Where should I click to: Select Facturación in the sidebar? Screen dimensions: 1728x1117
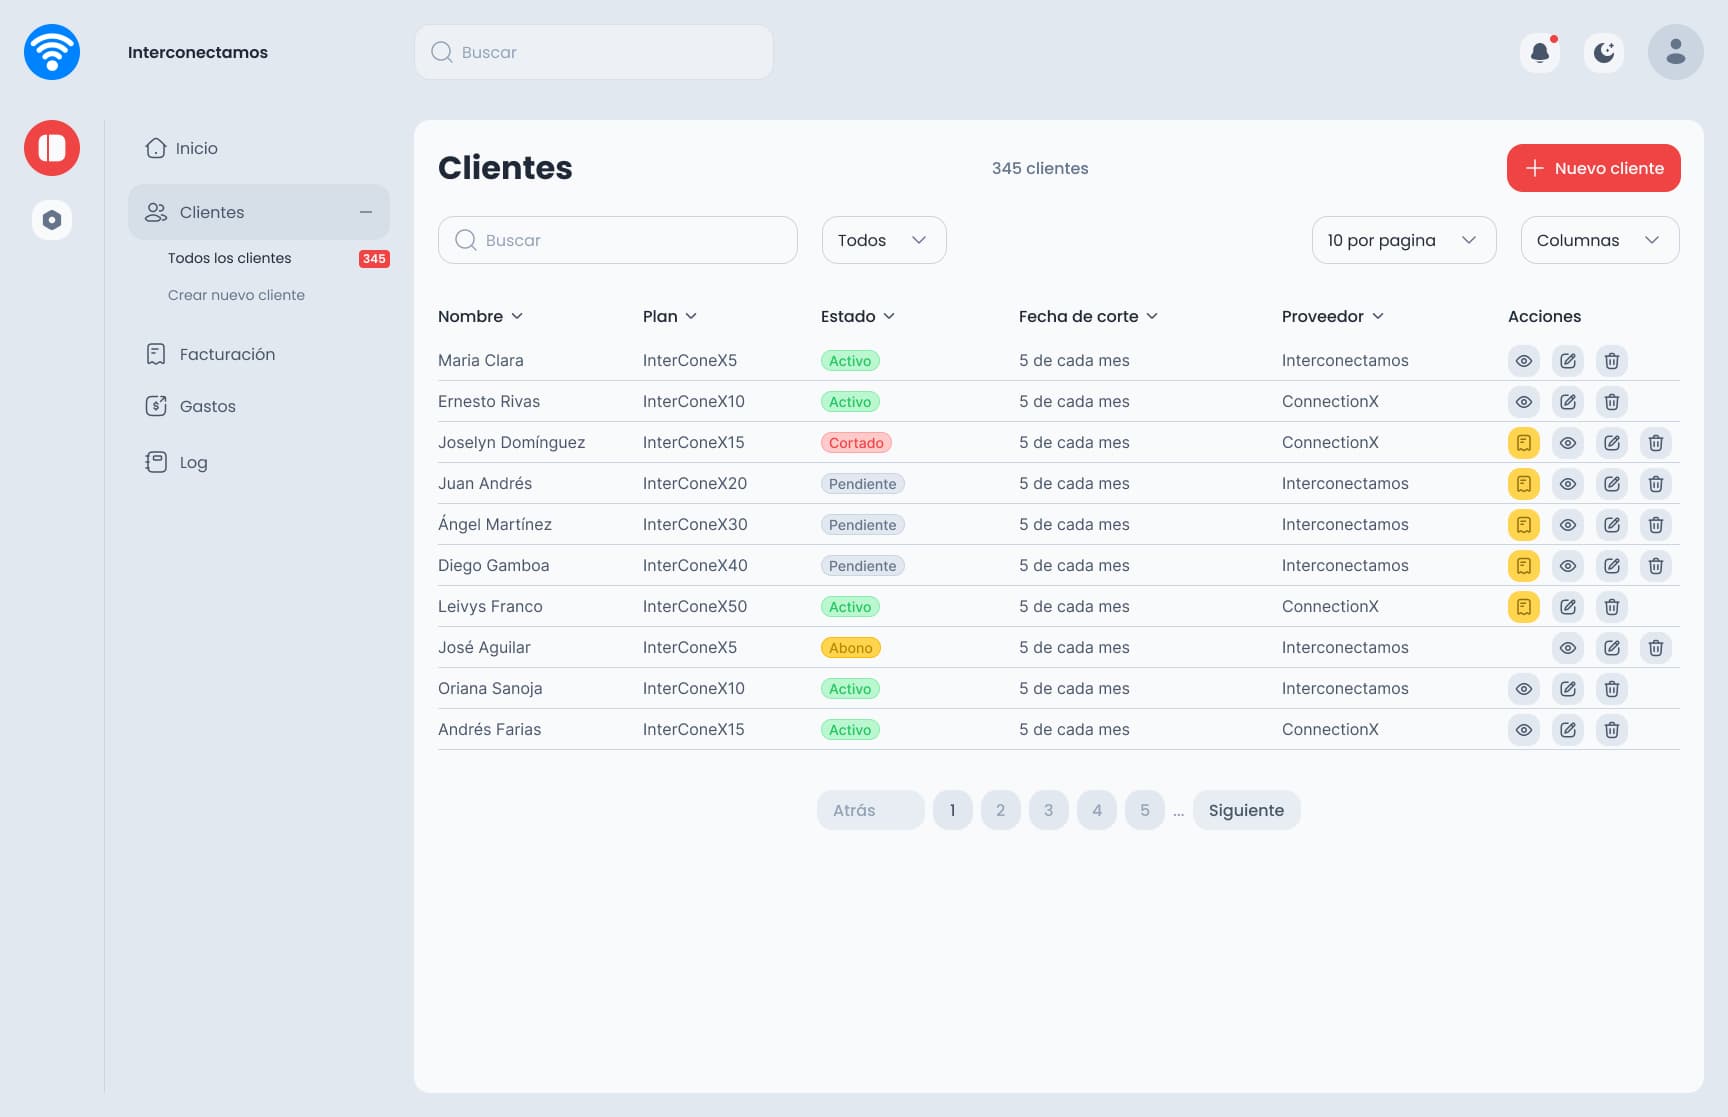click(x=227, y=354)
